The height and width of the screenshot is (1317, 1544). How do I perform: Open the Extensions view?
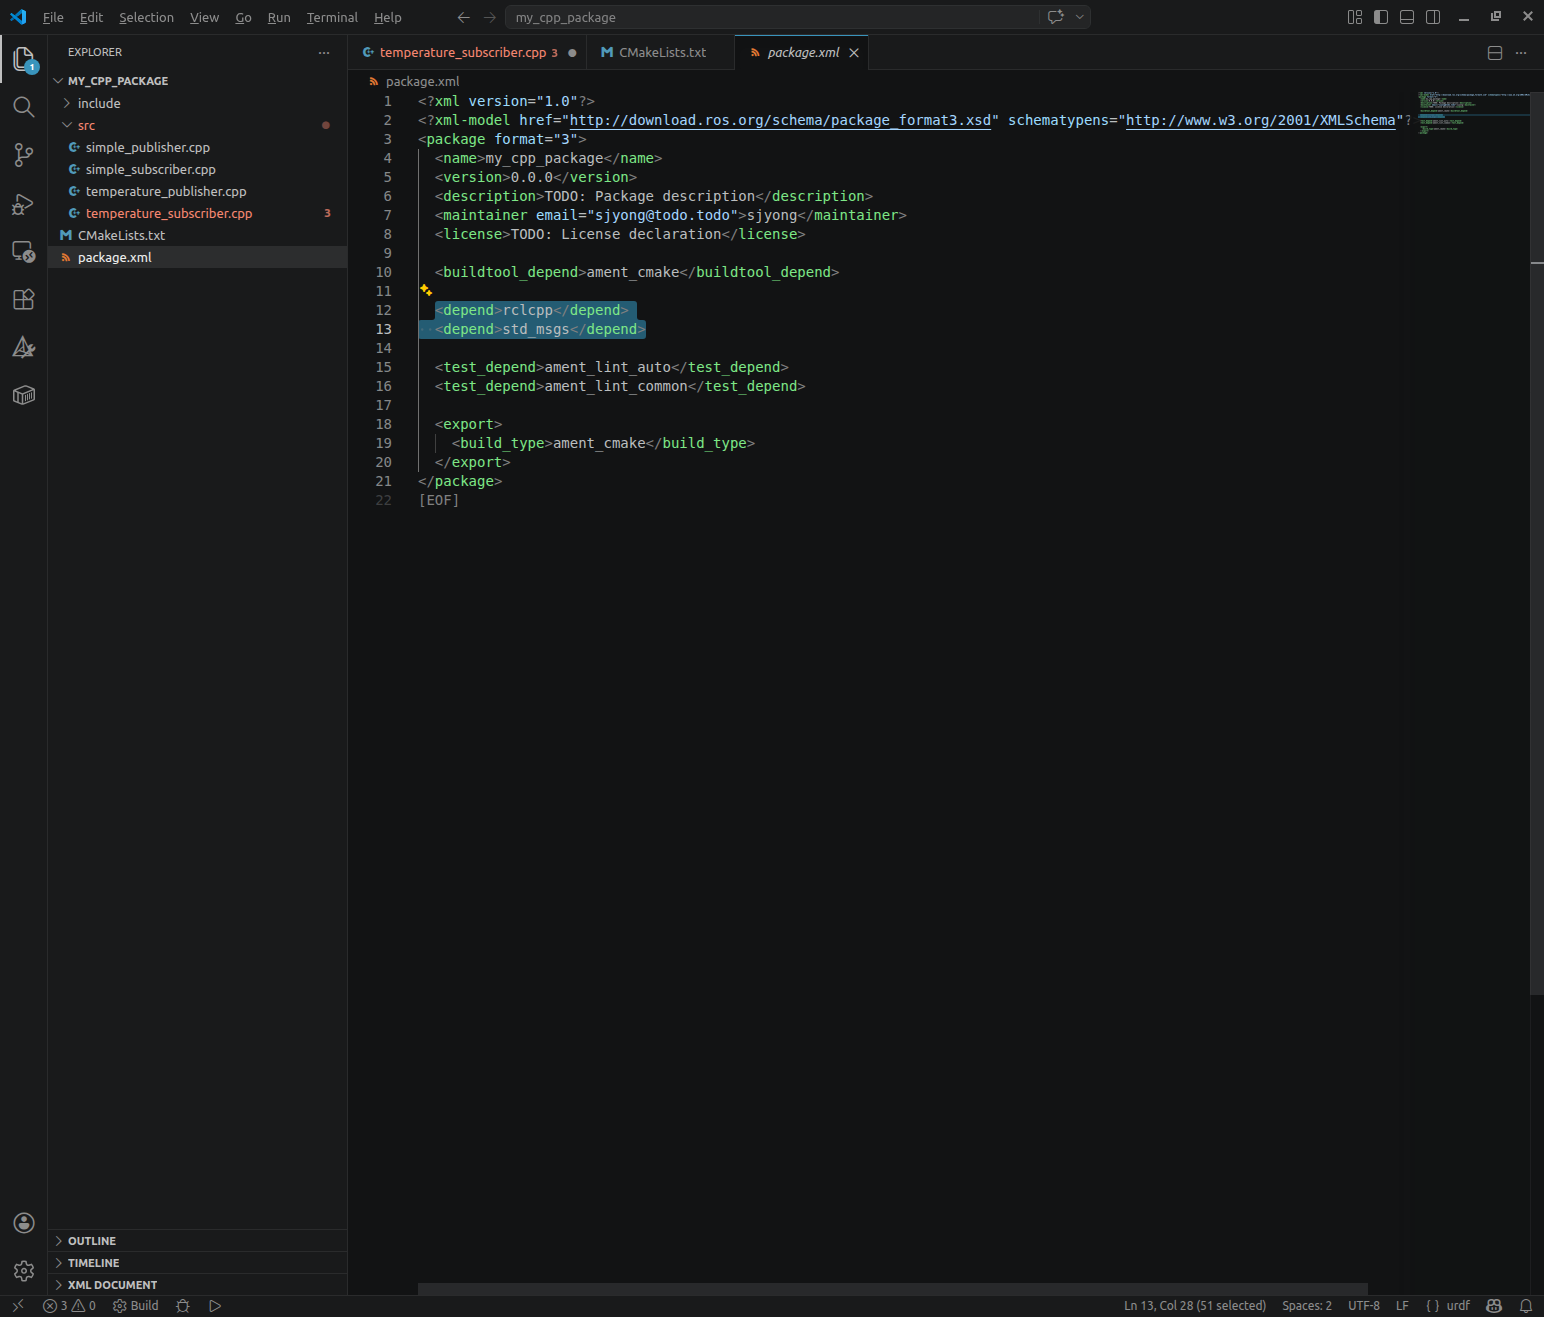(x=24, y=299)
